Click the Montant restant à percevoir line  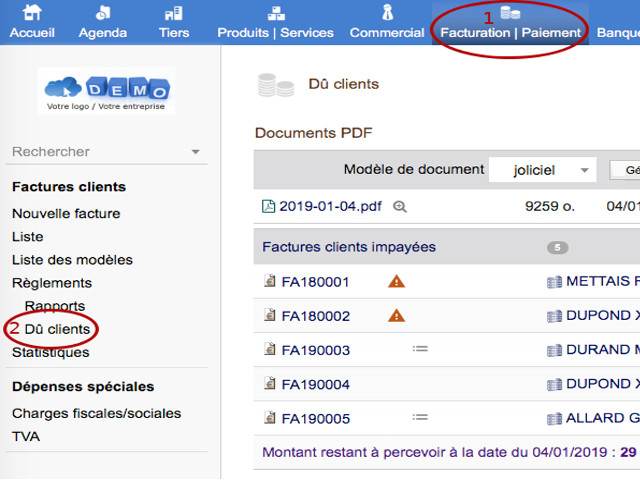point(449,452)
